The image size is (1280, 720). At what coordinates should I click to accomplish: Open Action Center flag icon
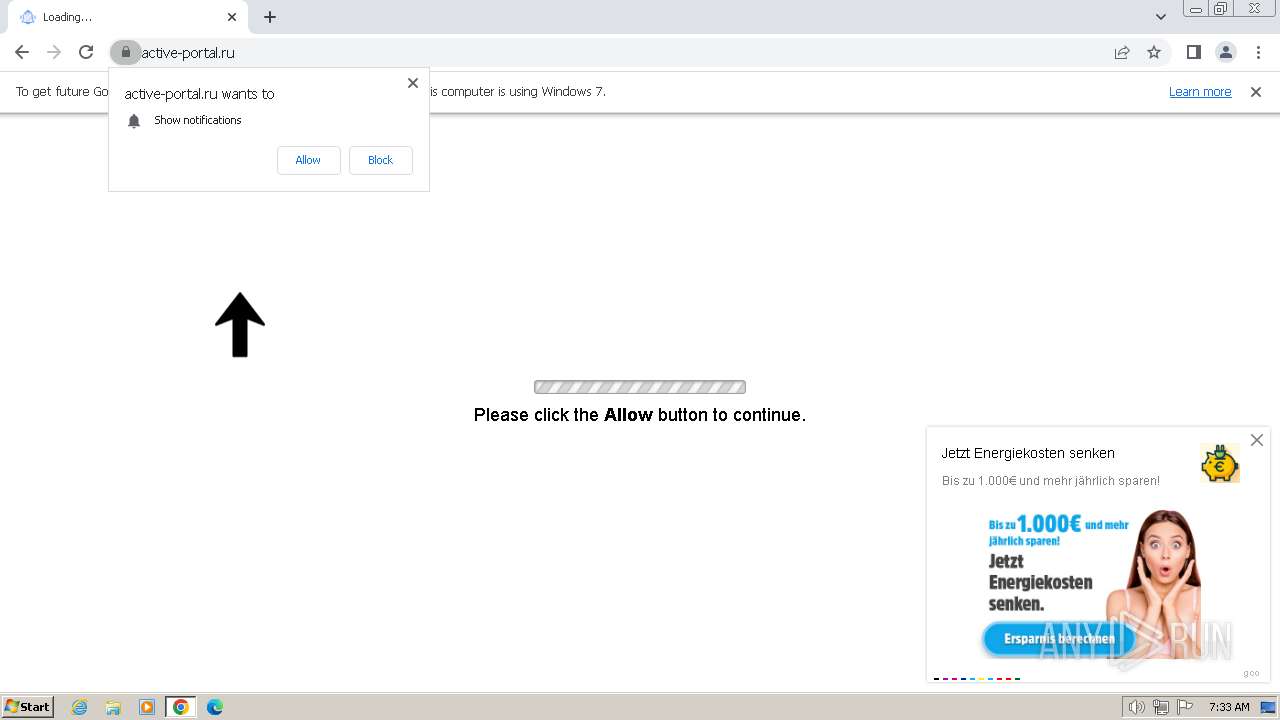point(1184,707)
